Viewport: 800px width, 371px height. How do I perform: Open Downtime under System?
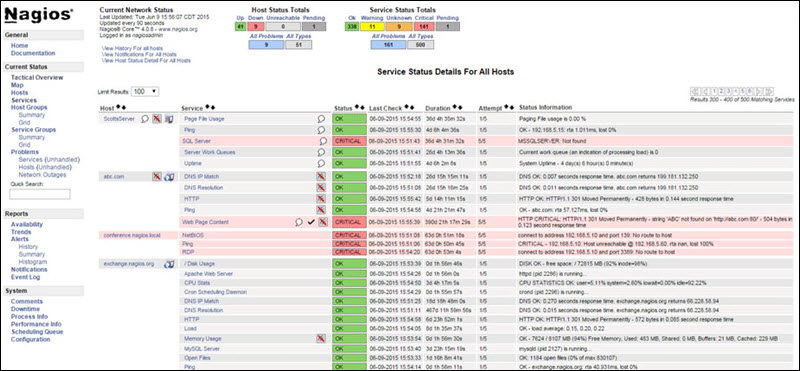click(25, 309)
